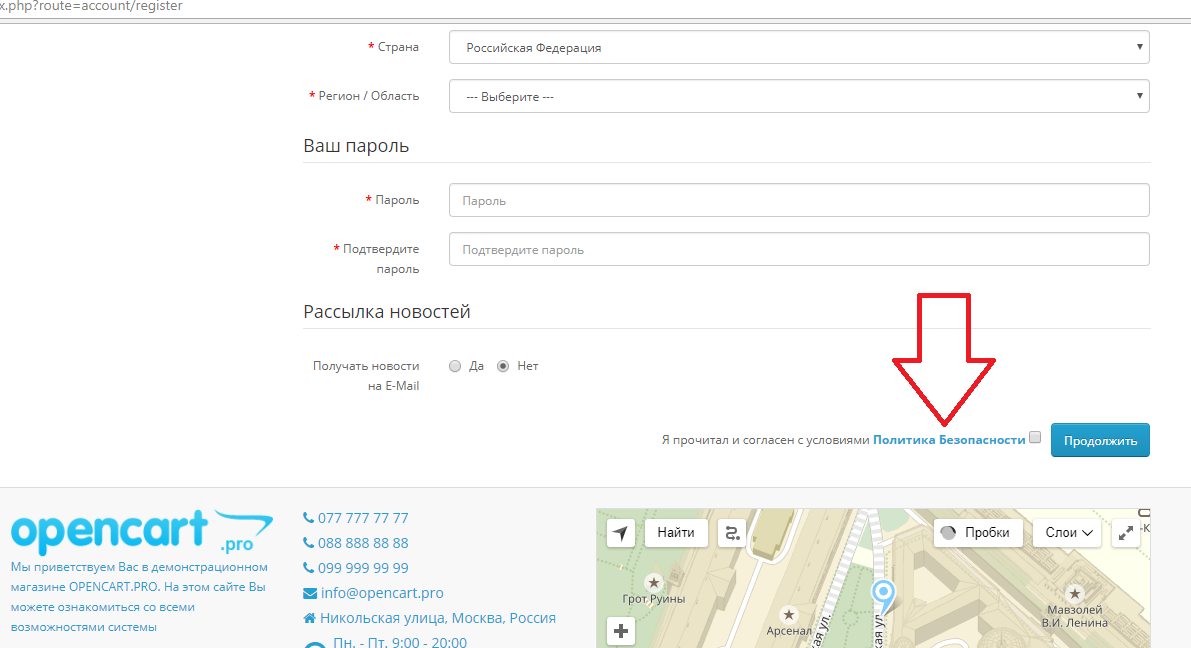This screenshot has height=648, width=1191.
Task: Click the Рассылка новостей section heading
Action: pos(387,311)
